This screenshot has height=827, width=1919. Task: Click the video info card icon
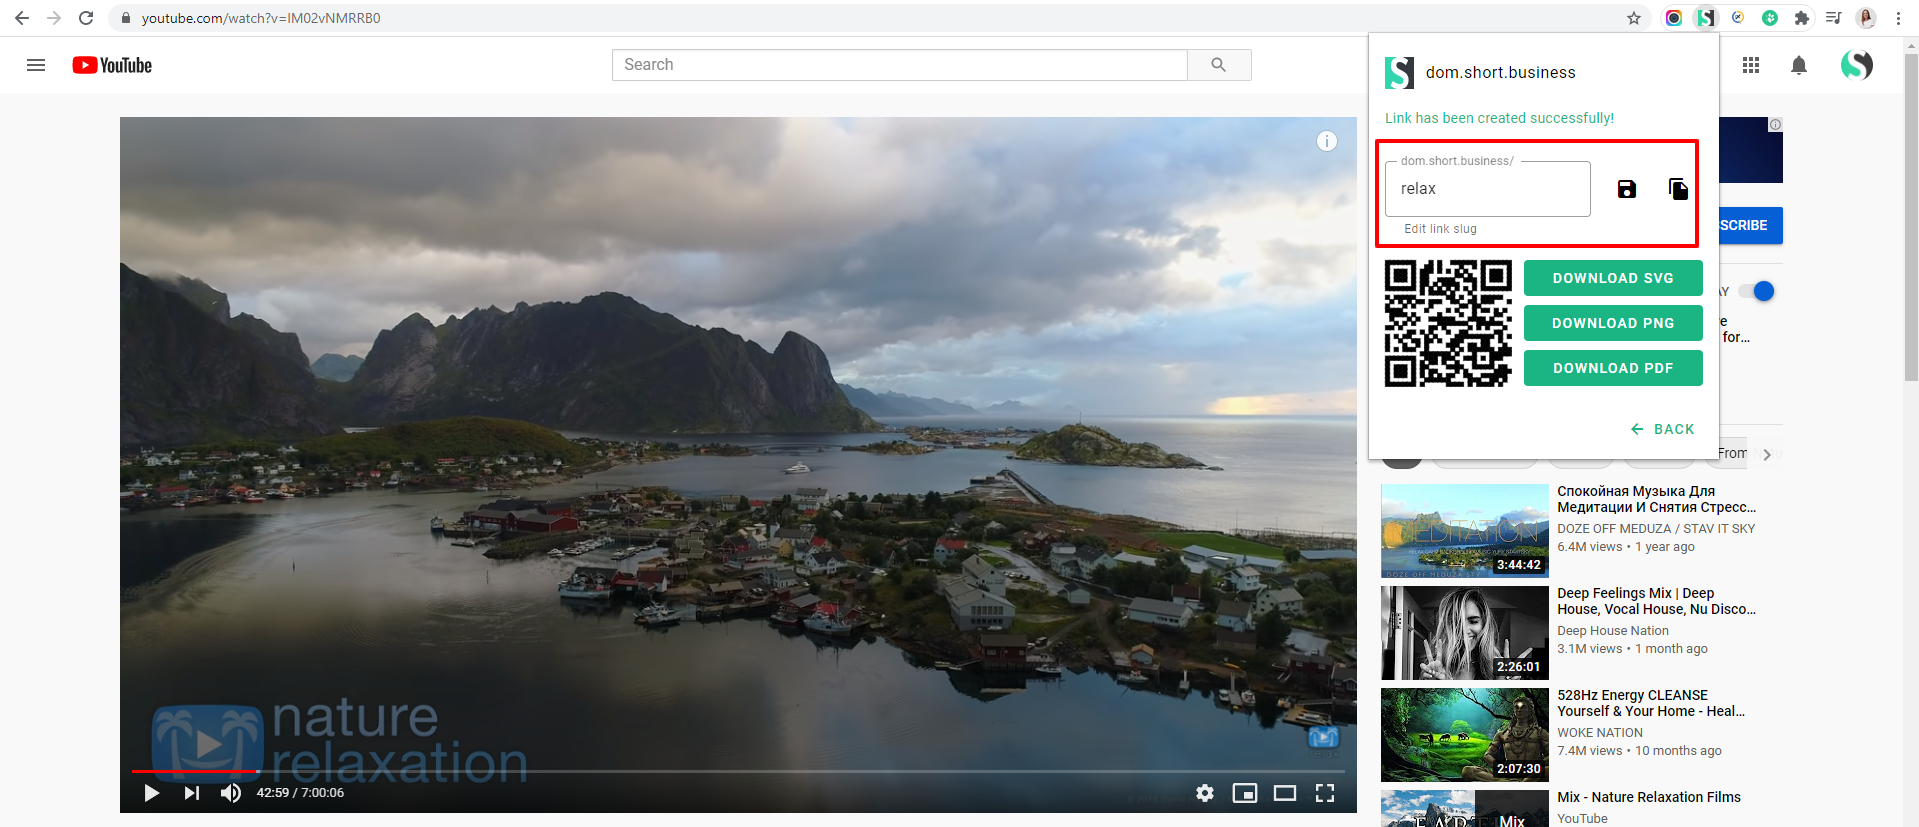pos(1327,141)
